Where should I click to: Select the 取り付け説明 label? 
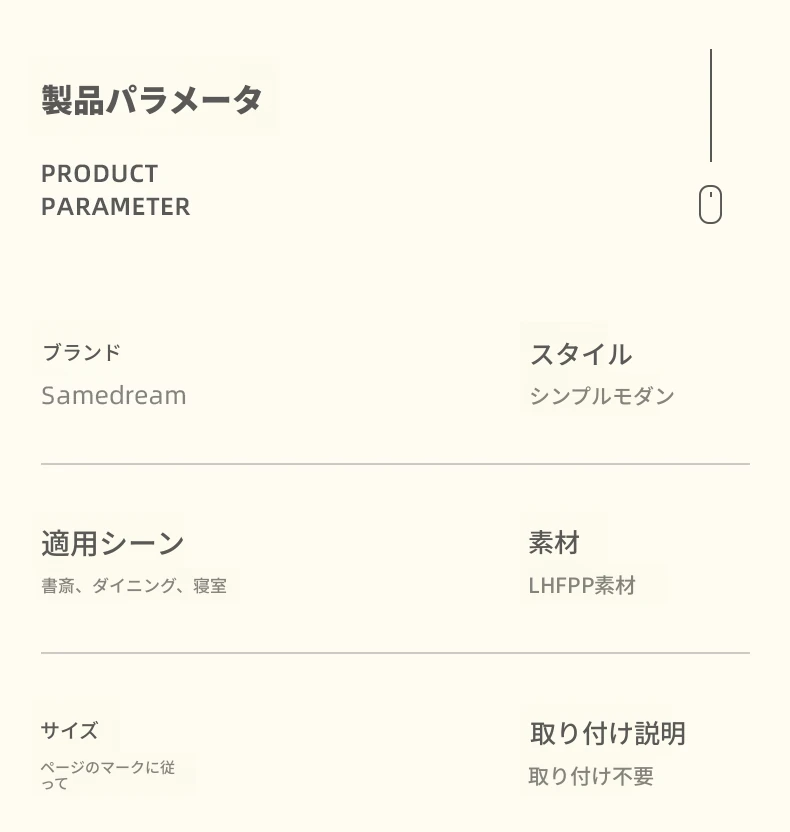click(607, 733)
